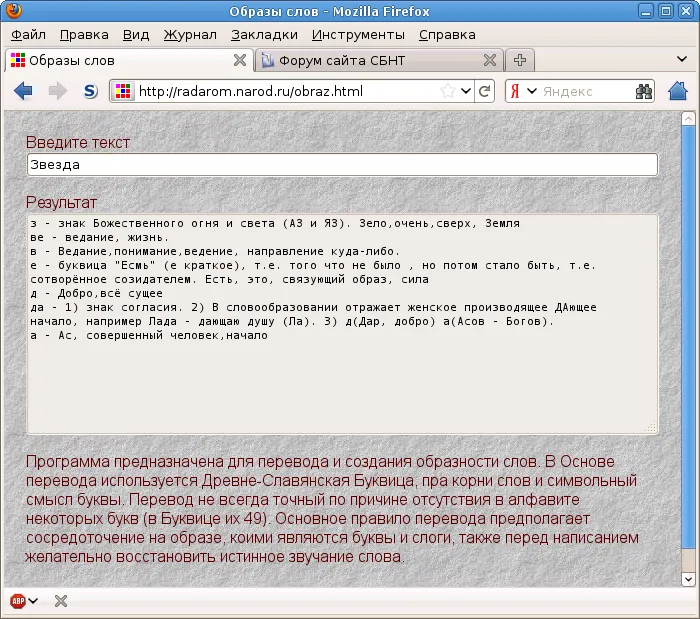Go to the Home page icon

[x=678, y=92]
